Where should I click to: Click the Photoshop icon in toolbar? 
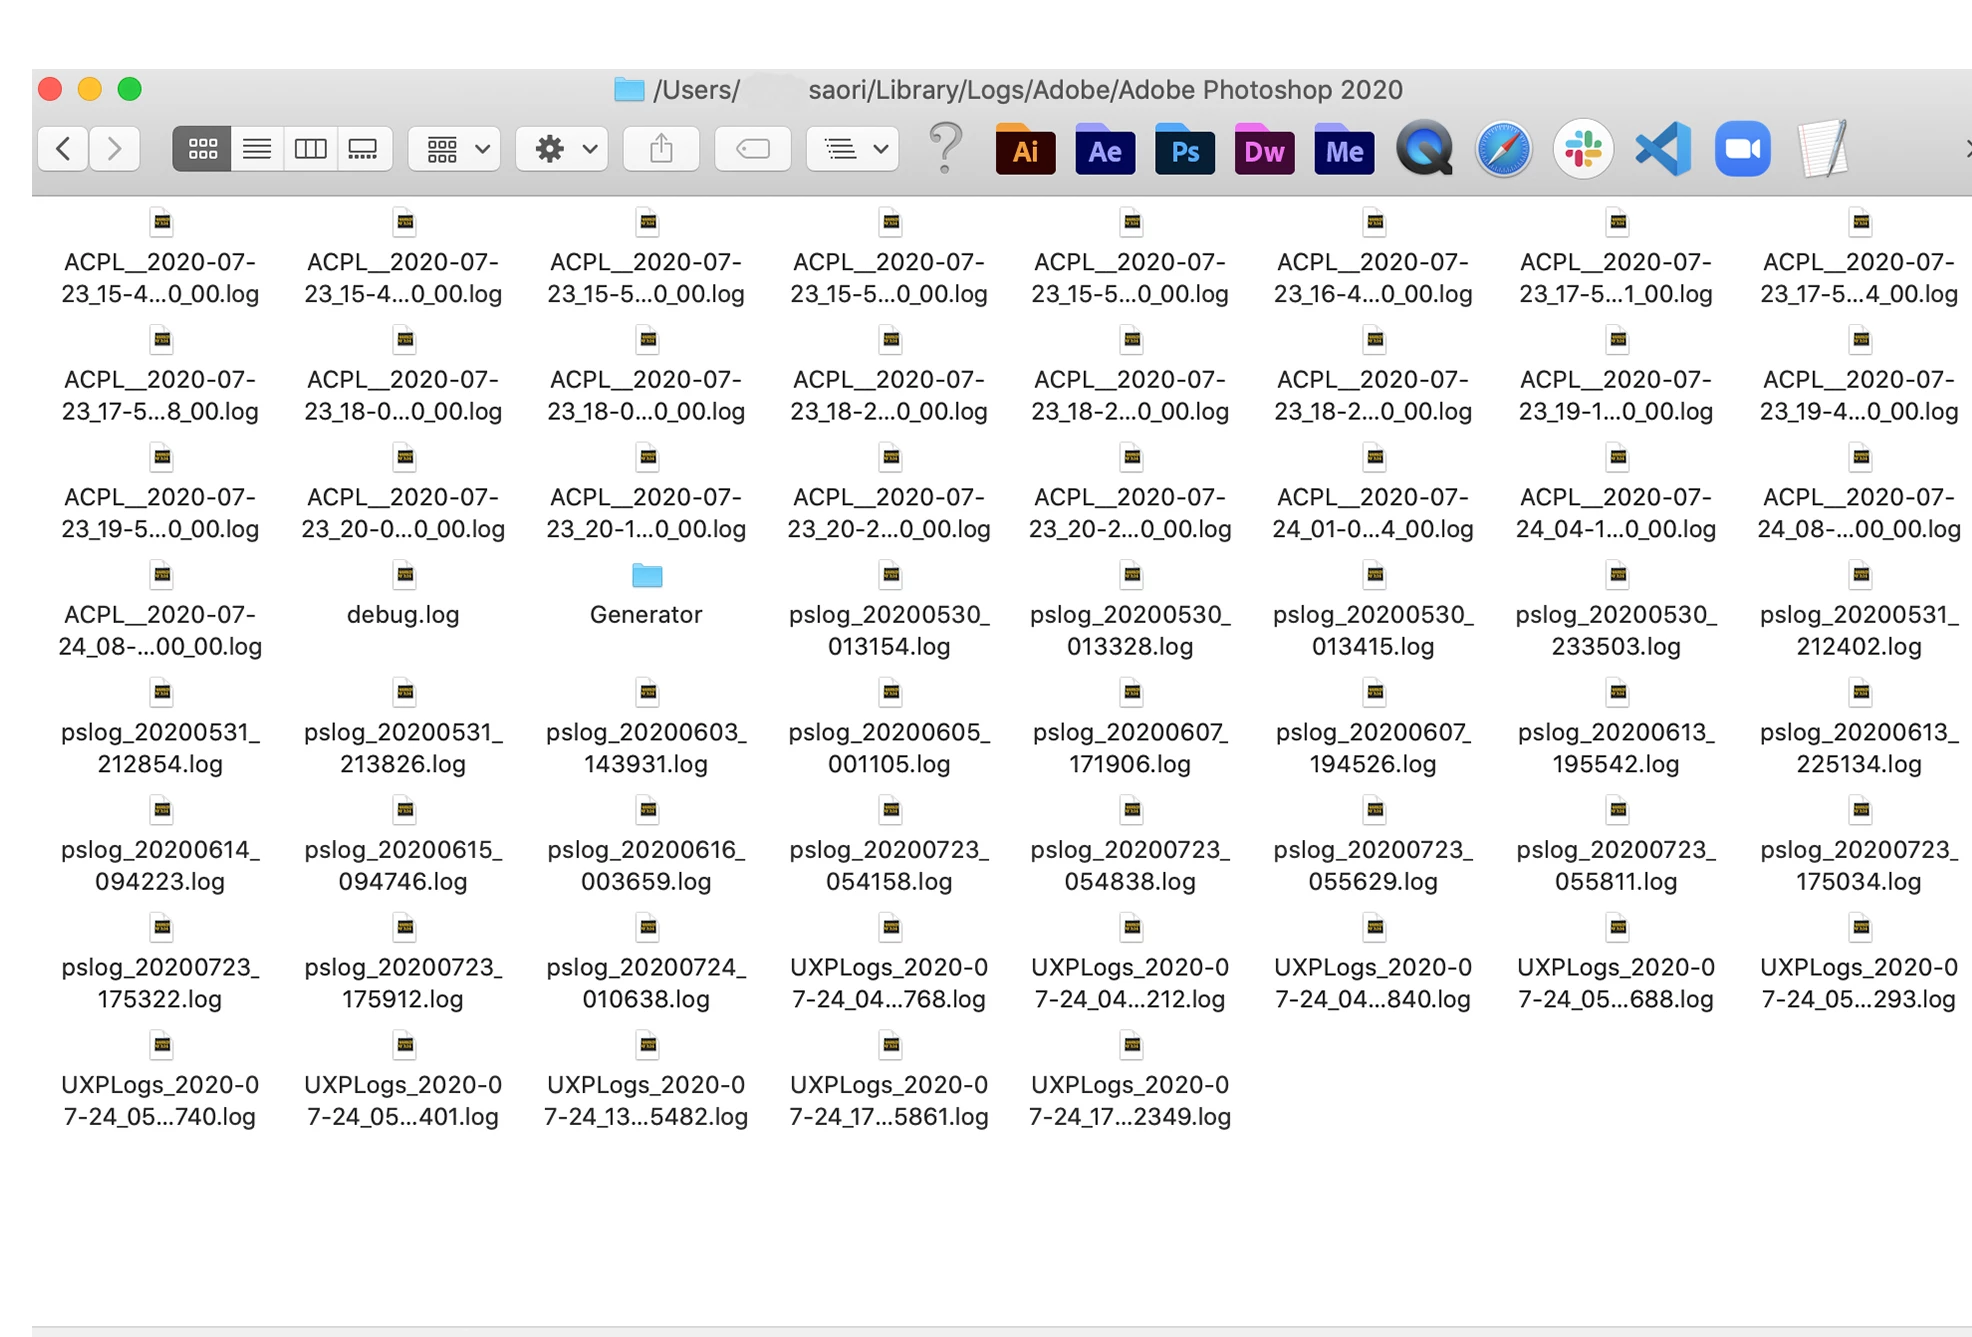1184,150
